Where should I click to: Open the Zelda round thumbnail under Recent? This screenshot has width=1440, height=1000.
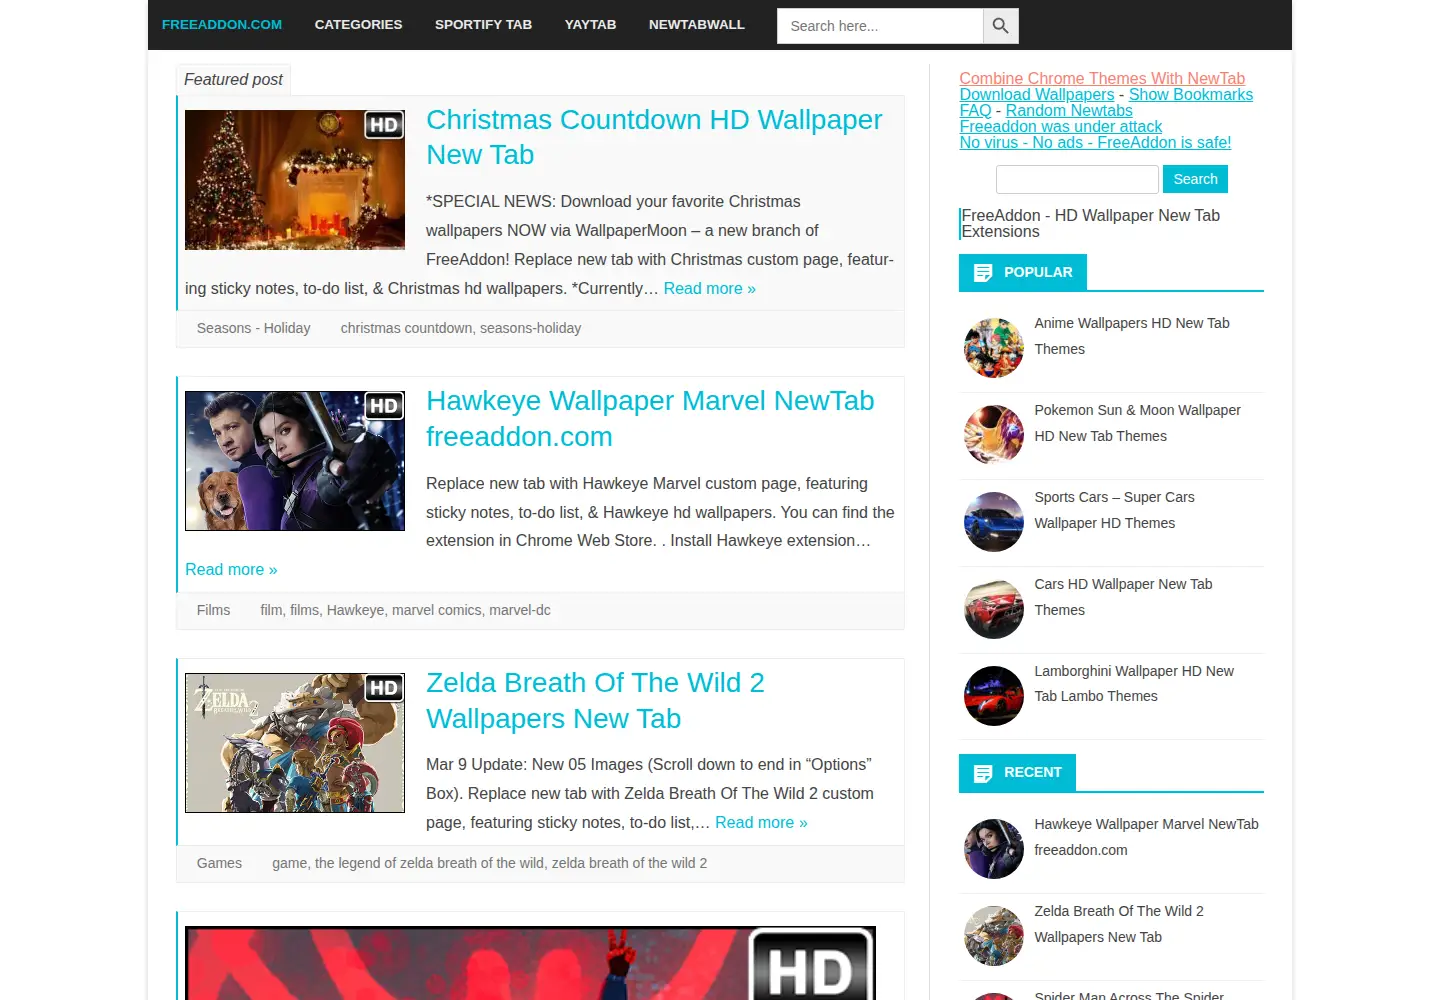[x=994, y=936]
